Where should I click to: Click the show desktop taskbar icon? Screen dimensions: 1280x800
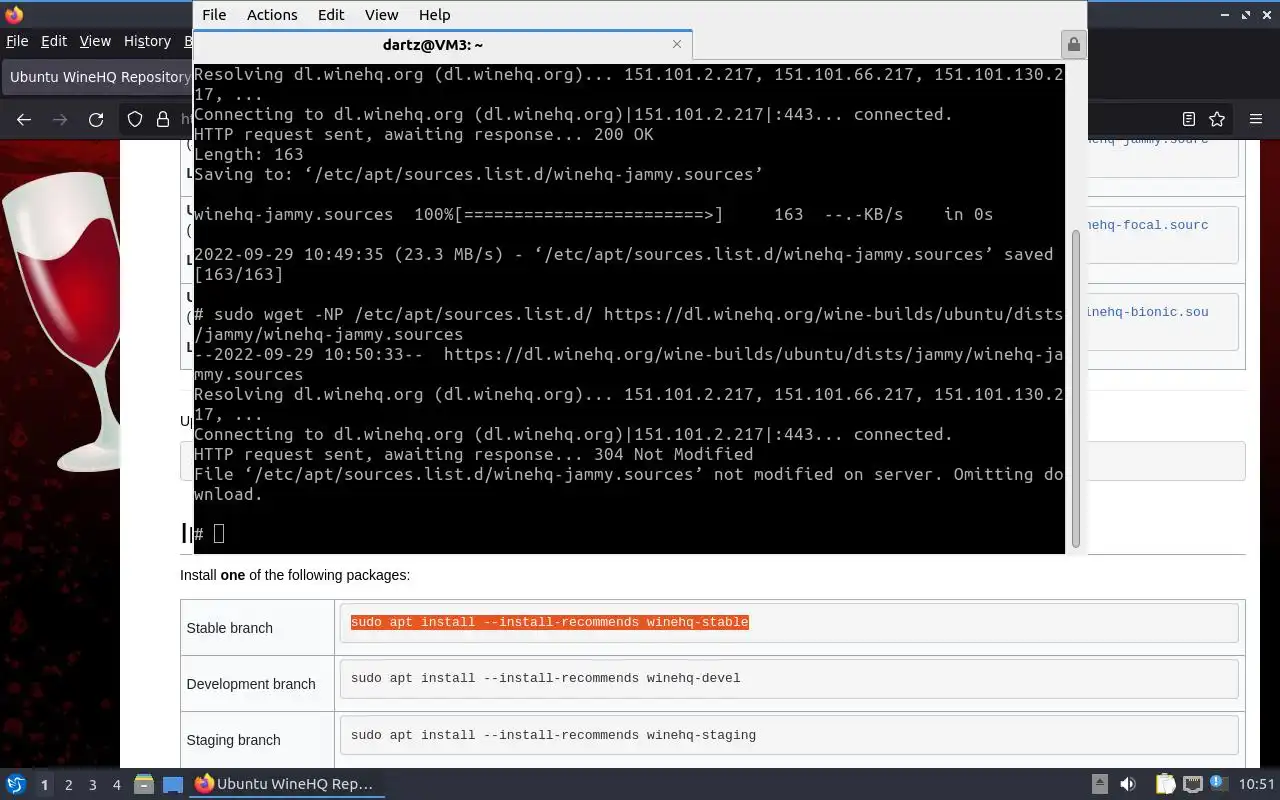172,785
